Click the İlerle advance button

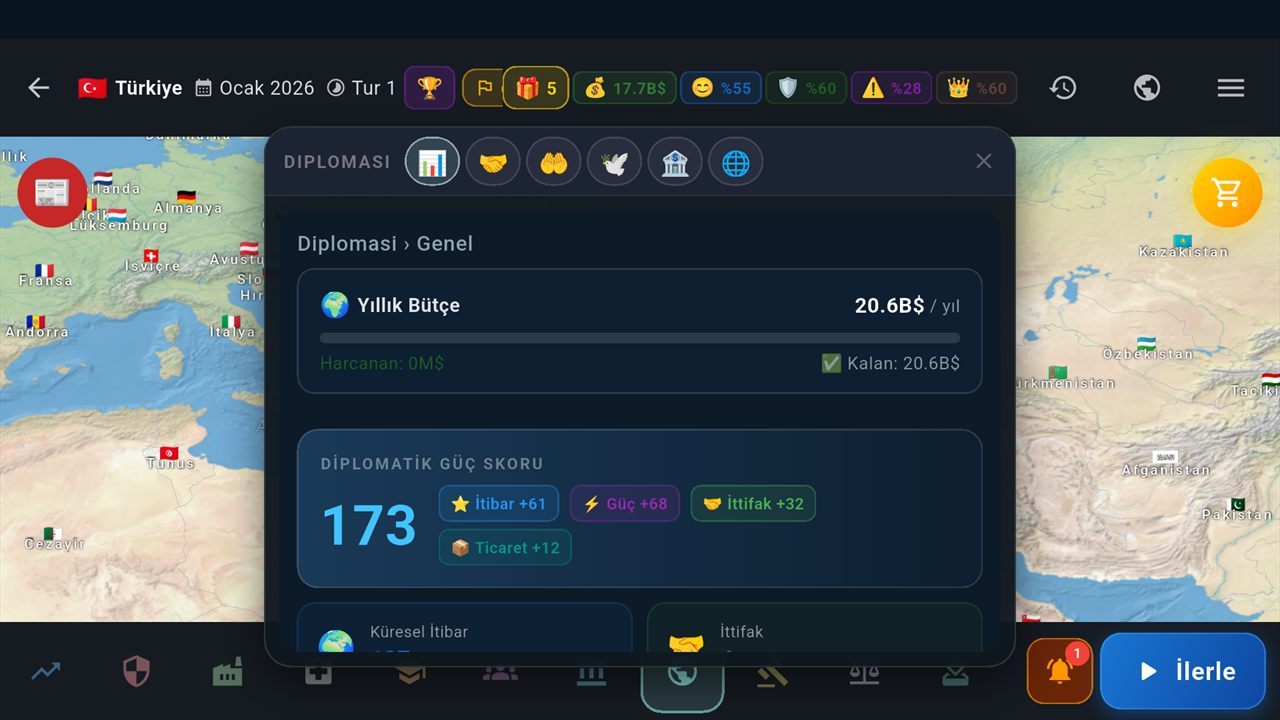click(1183, 671)
